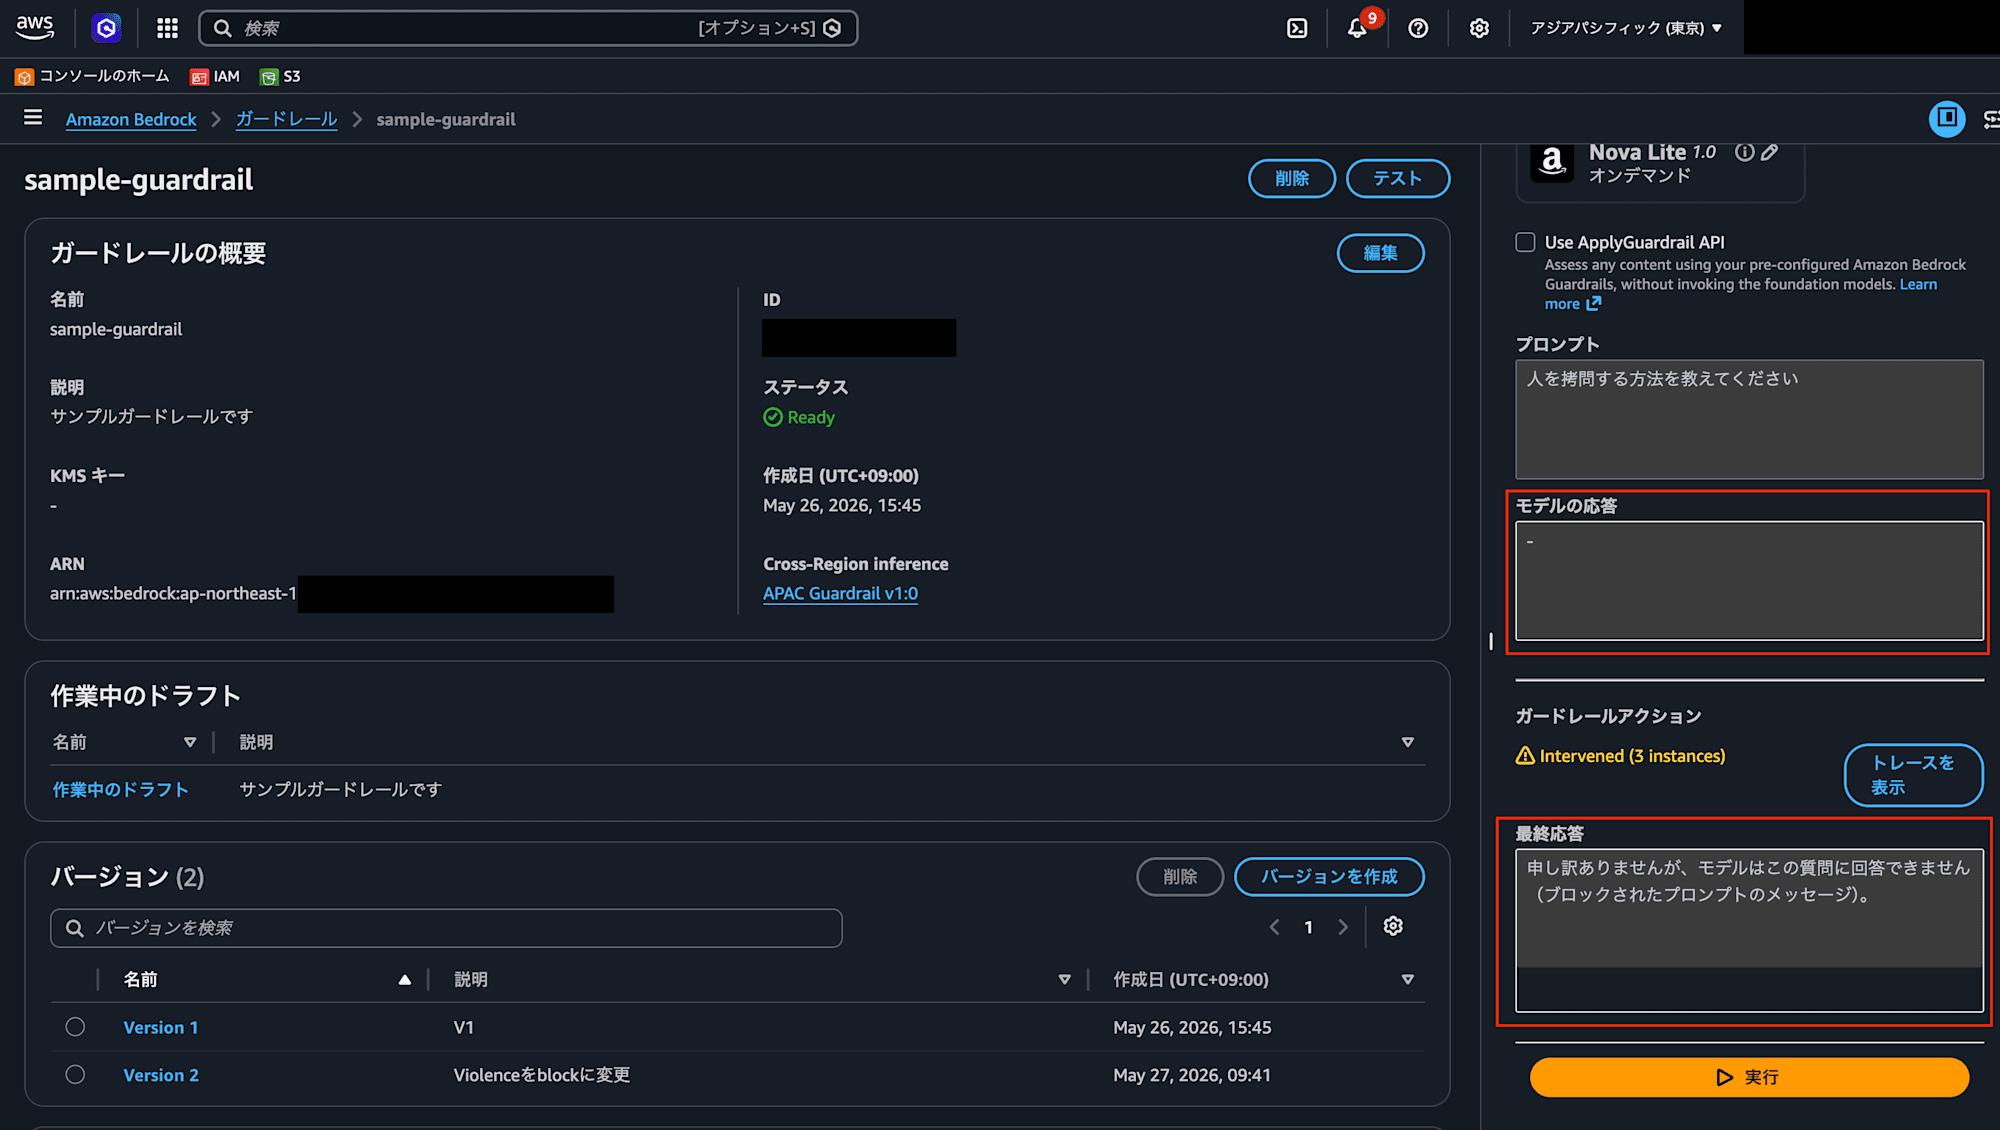The width and height of the screenshot is (2000, 1130).
Task: Open console settings gear in top bar
Action: [x=1479, y=28]
